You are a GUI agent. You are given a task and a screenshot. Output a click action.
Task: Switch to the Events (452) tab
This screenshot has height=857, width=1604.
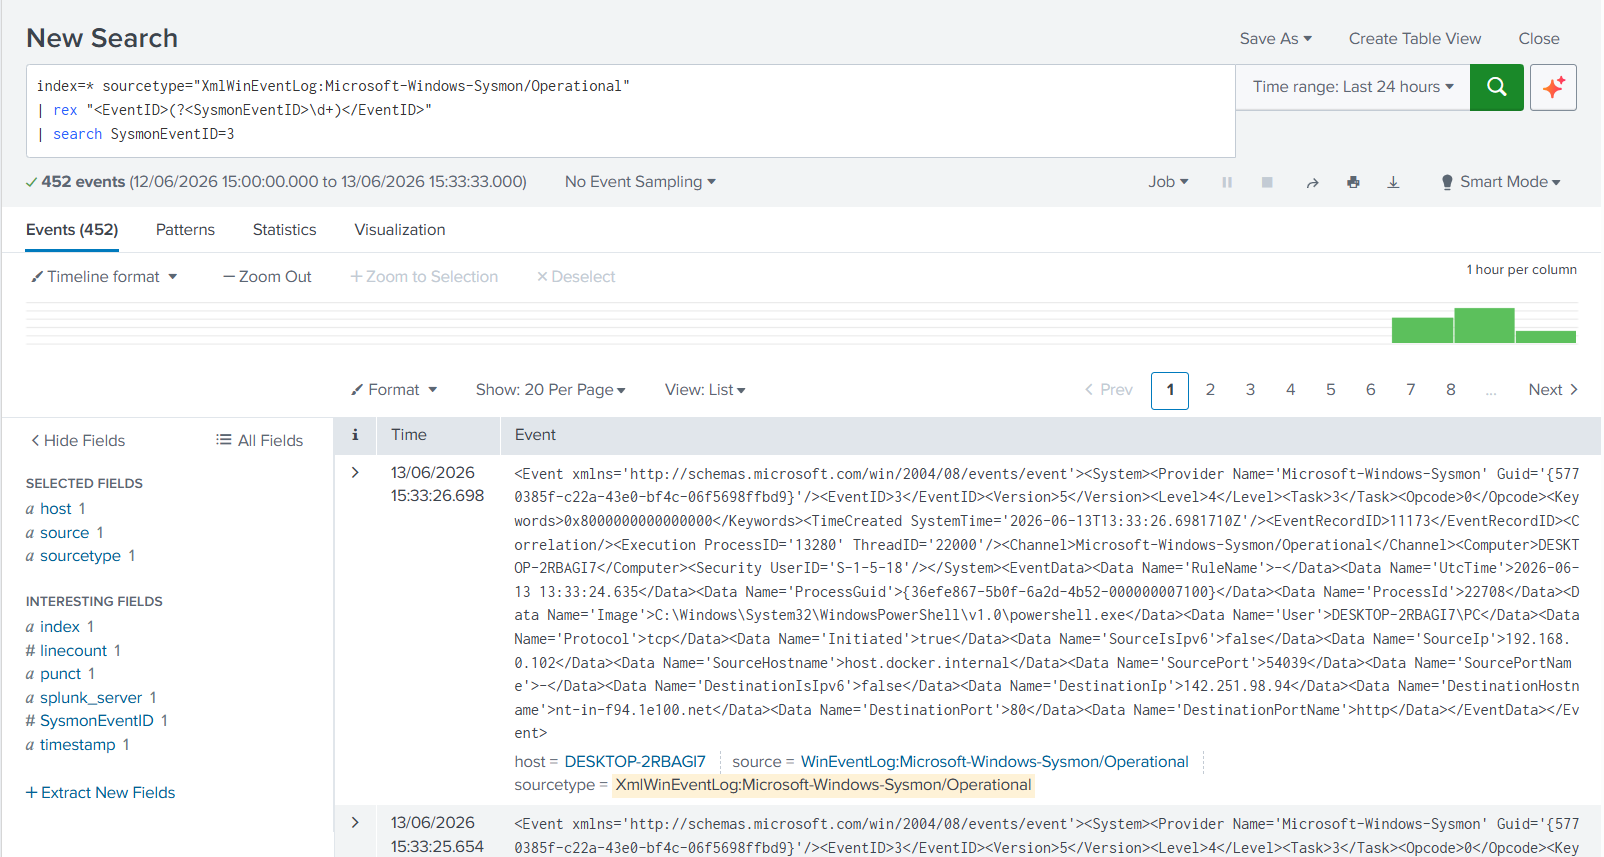point(72,230)
